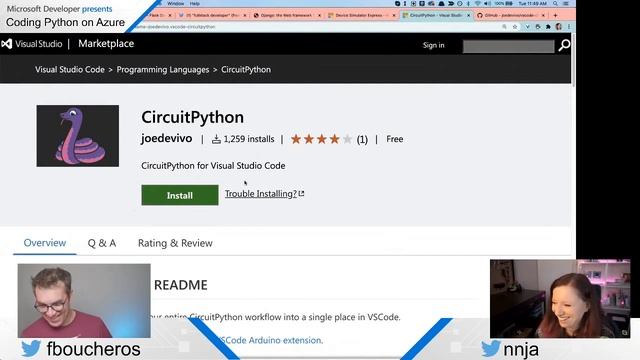Switch to the Device Simulator Express tab
This screenshot has width=640, height=360.
(361, 15)
